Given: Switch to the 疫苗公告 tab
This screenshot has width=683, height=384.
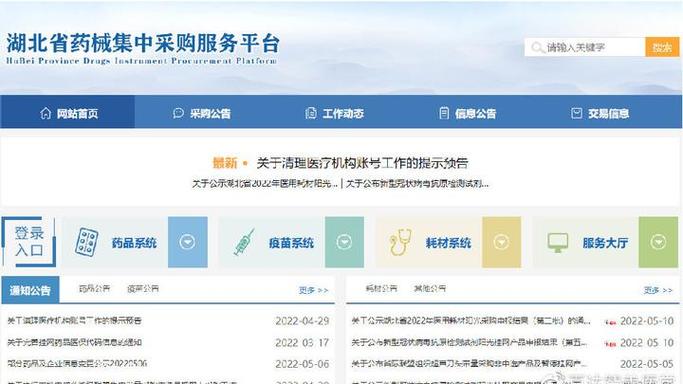Looking at the screenshot, I should click(143, 288).
